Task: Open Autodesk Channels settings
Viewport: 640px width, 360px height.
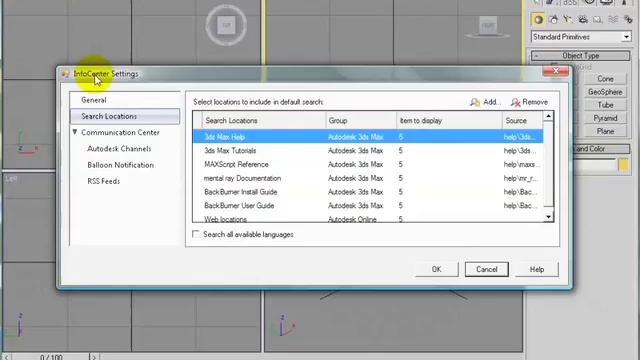Action: pos(119,149)
